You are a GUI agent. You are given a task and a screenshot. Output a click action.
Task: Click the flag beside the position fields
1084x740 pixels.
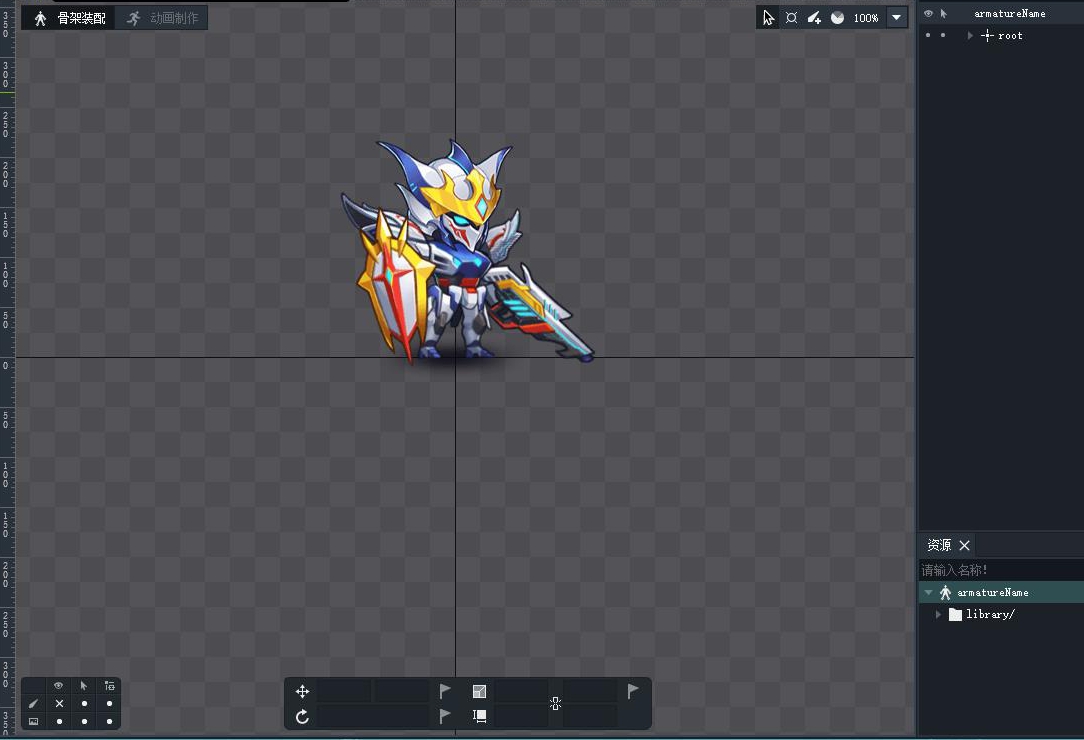[x=445, y=691]
